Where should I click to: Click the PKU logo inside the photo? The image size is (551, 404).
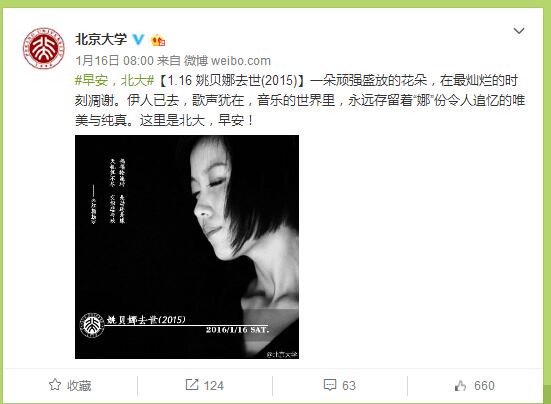pos(91,325)
